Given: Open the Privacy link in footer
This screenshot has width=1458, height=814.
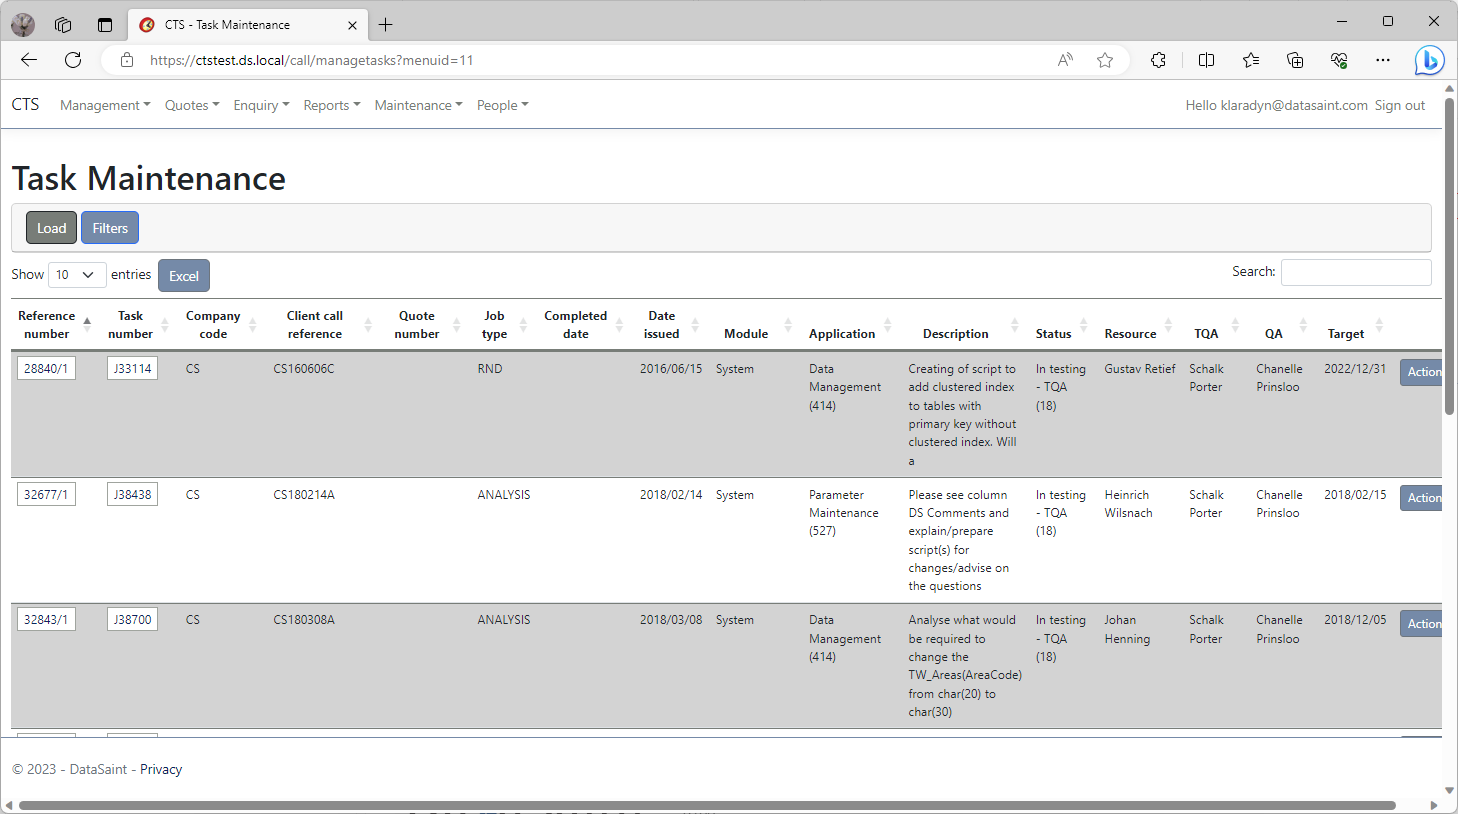Looking at the screenshot, I should (x=161, y=769).
